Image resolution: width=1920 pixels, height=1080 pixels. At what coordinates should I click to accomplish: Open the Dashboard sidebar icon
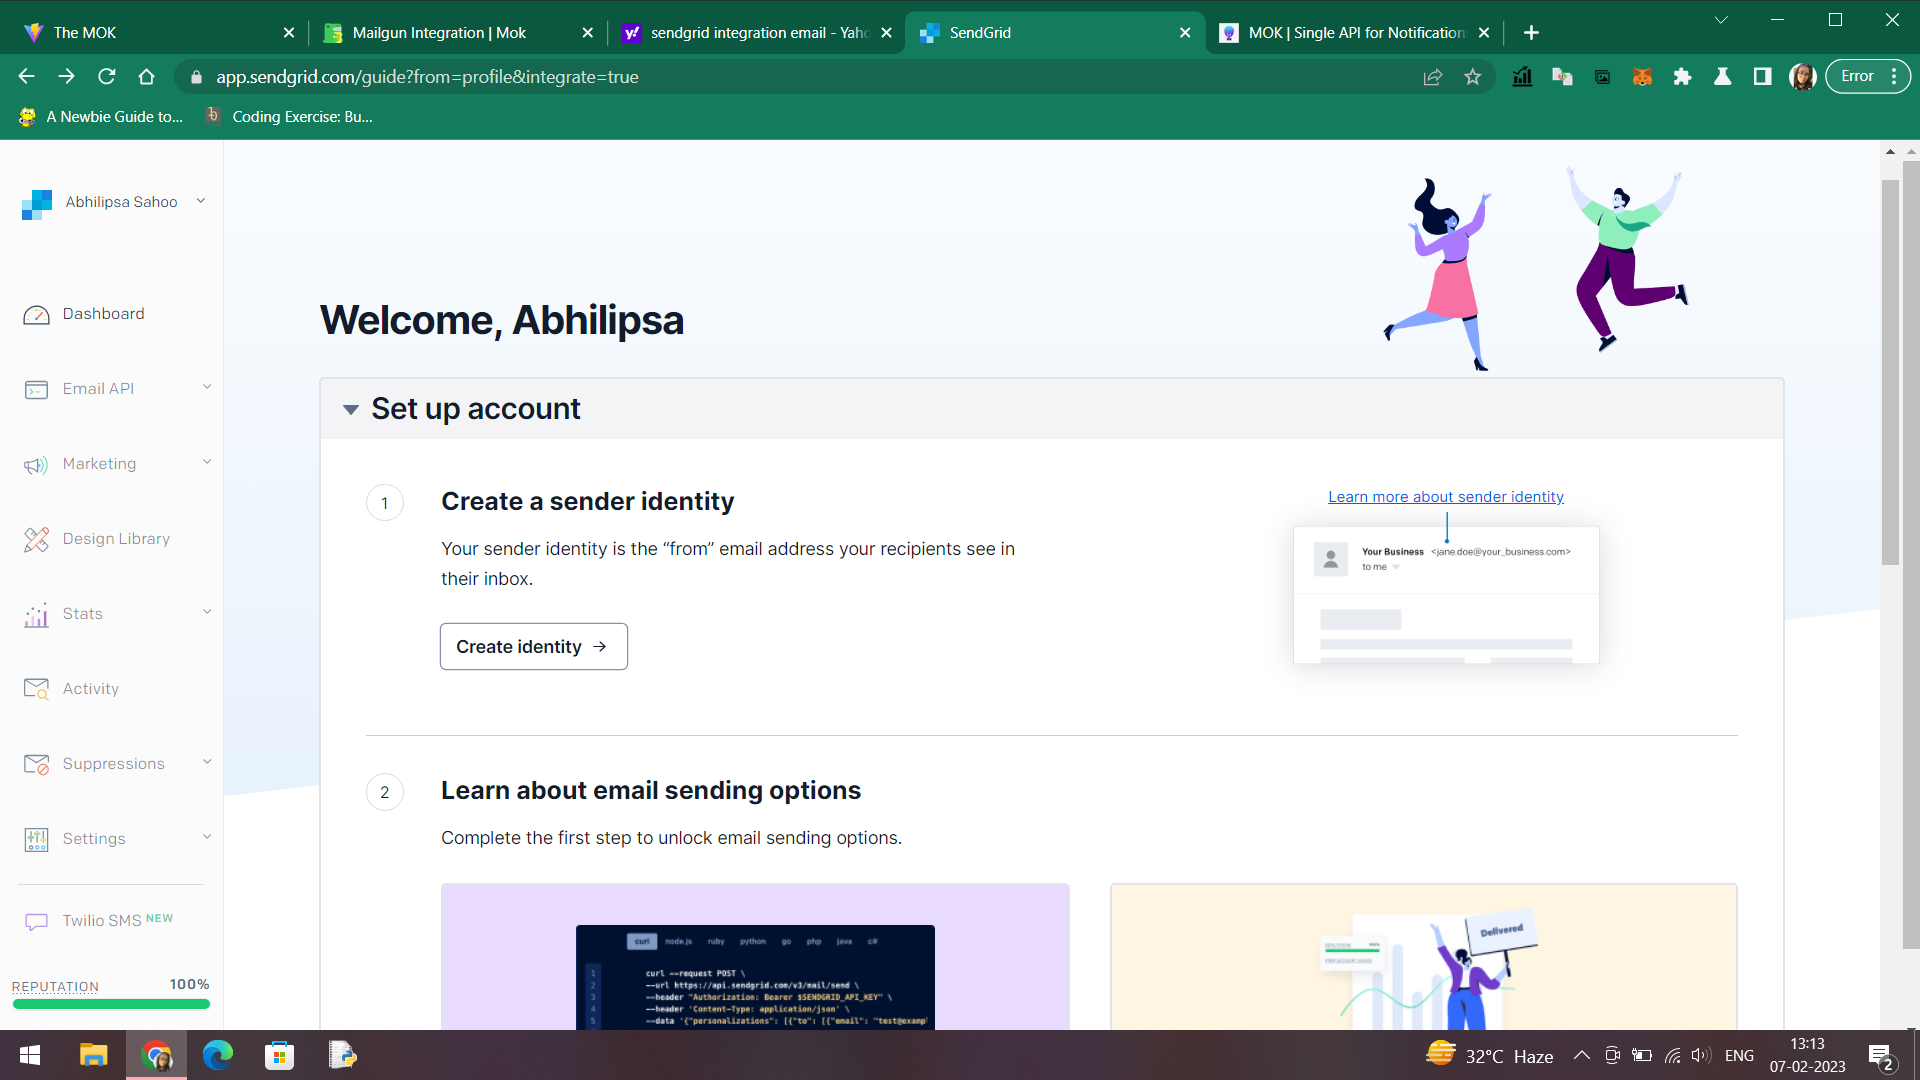coord(36,315)
